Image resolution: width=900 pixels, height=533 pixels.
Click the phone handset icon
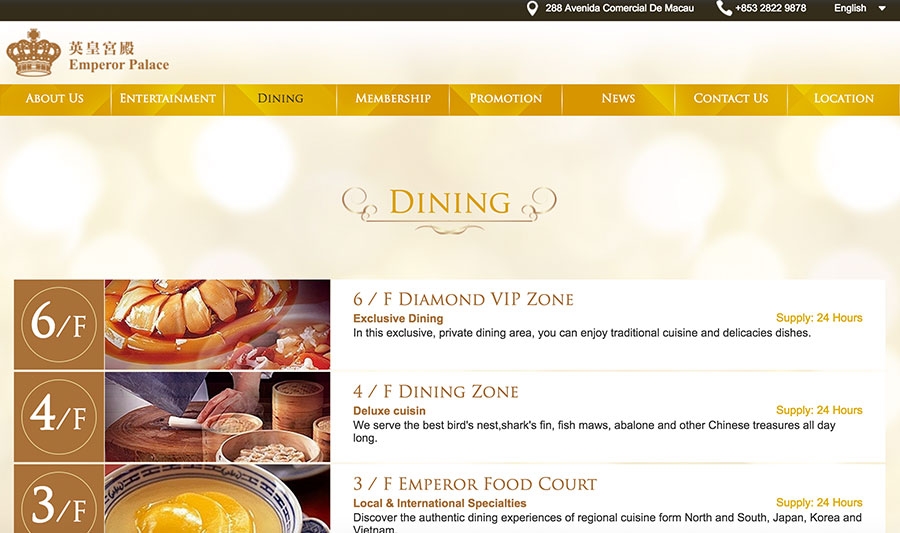pos(724,8)
